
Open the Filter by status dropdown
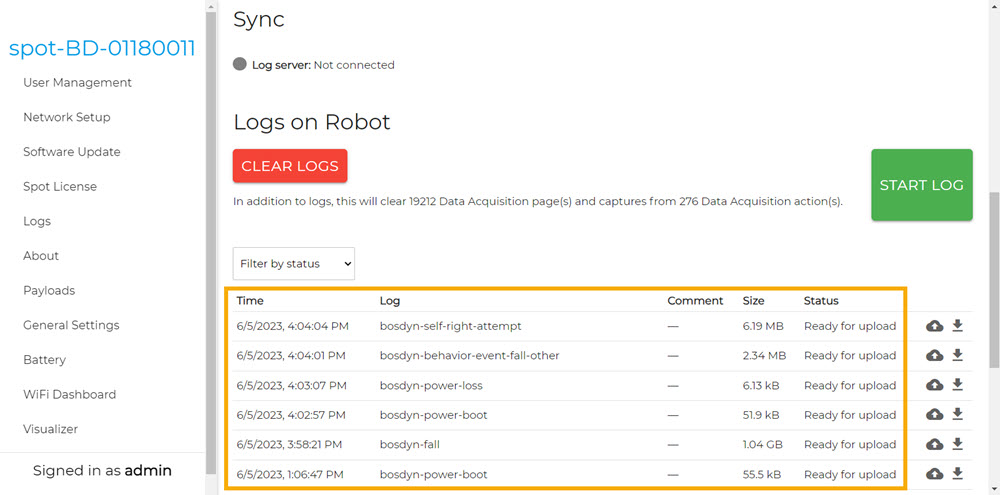pos(294,264)
